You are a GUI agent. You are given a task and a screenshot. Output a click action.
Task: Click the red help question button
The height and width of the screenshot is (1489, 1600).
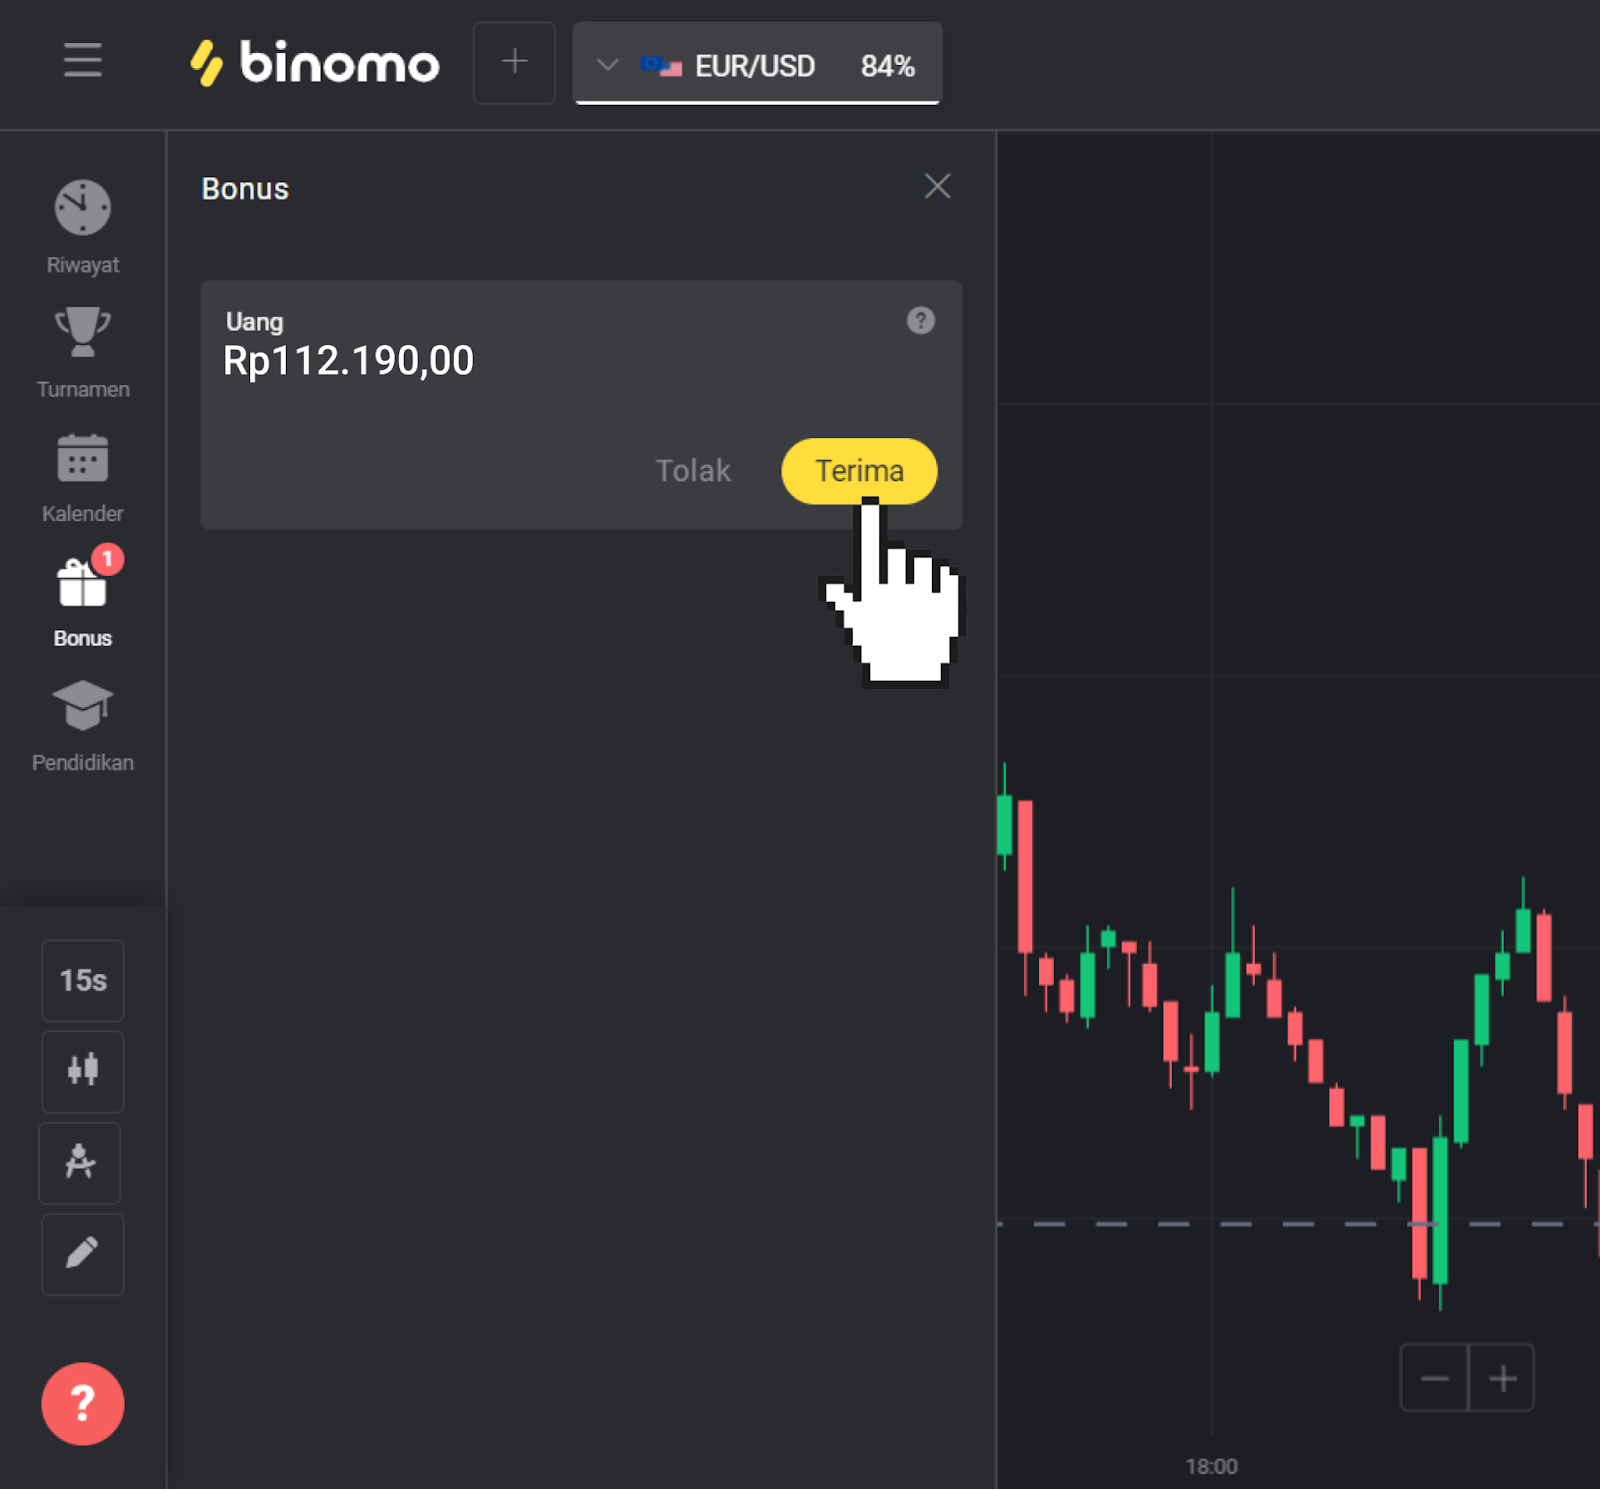click(82, 1403)
